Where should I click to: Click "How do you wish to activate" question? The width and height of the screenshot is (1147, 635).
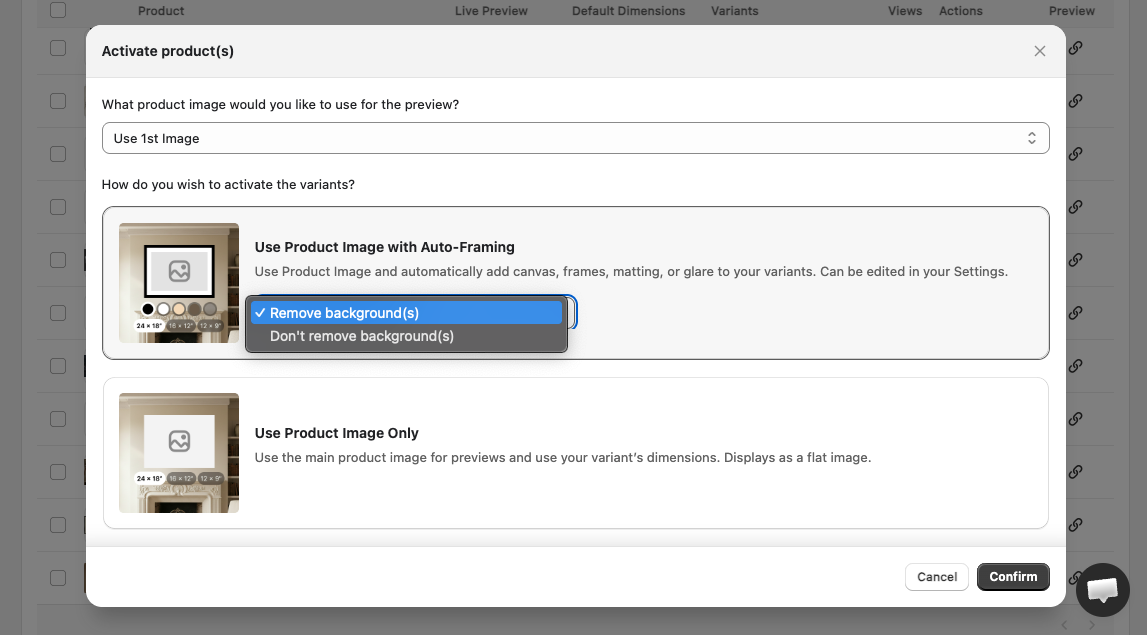click(x=228, y=184)
